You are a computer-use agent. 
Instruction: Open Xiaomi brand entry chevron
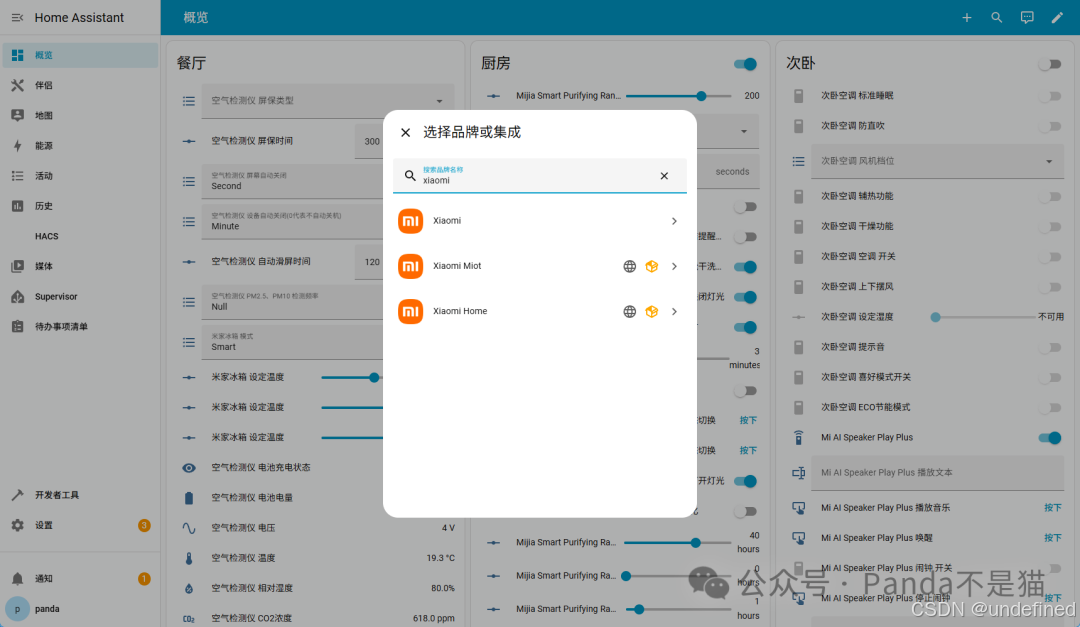[674, 221]
